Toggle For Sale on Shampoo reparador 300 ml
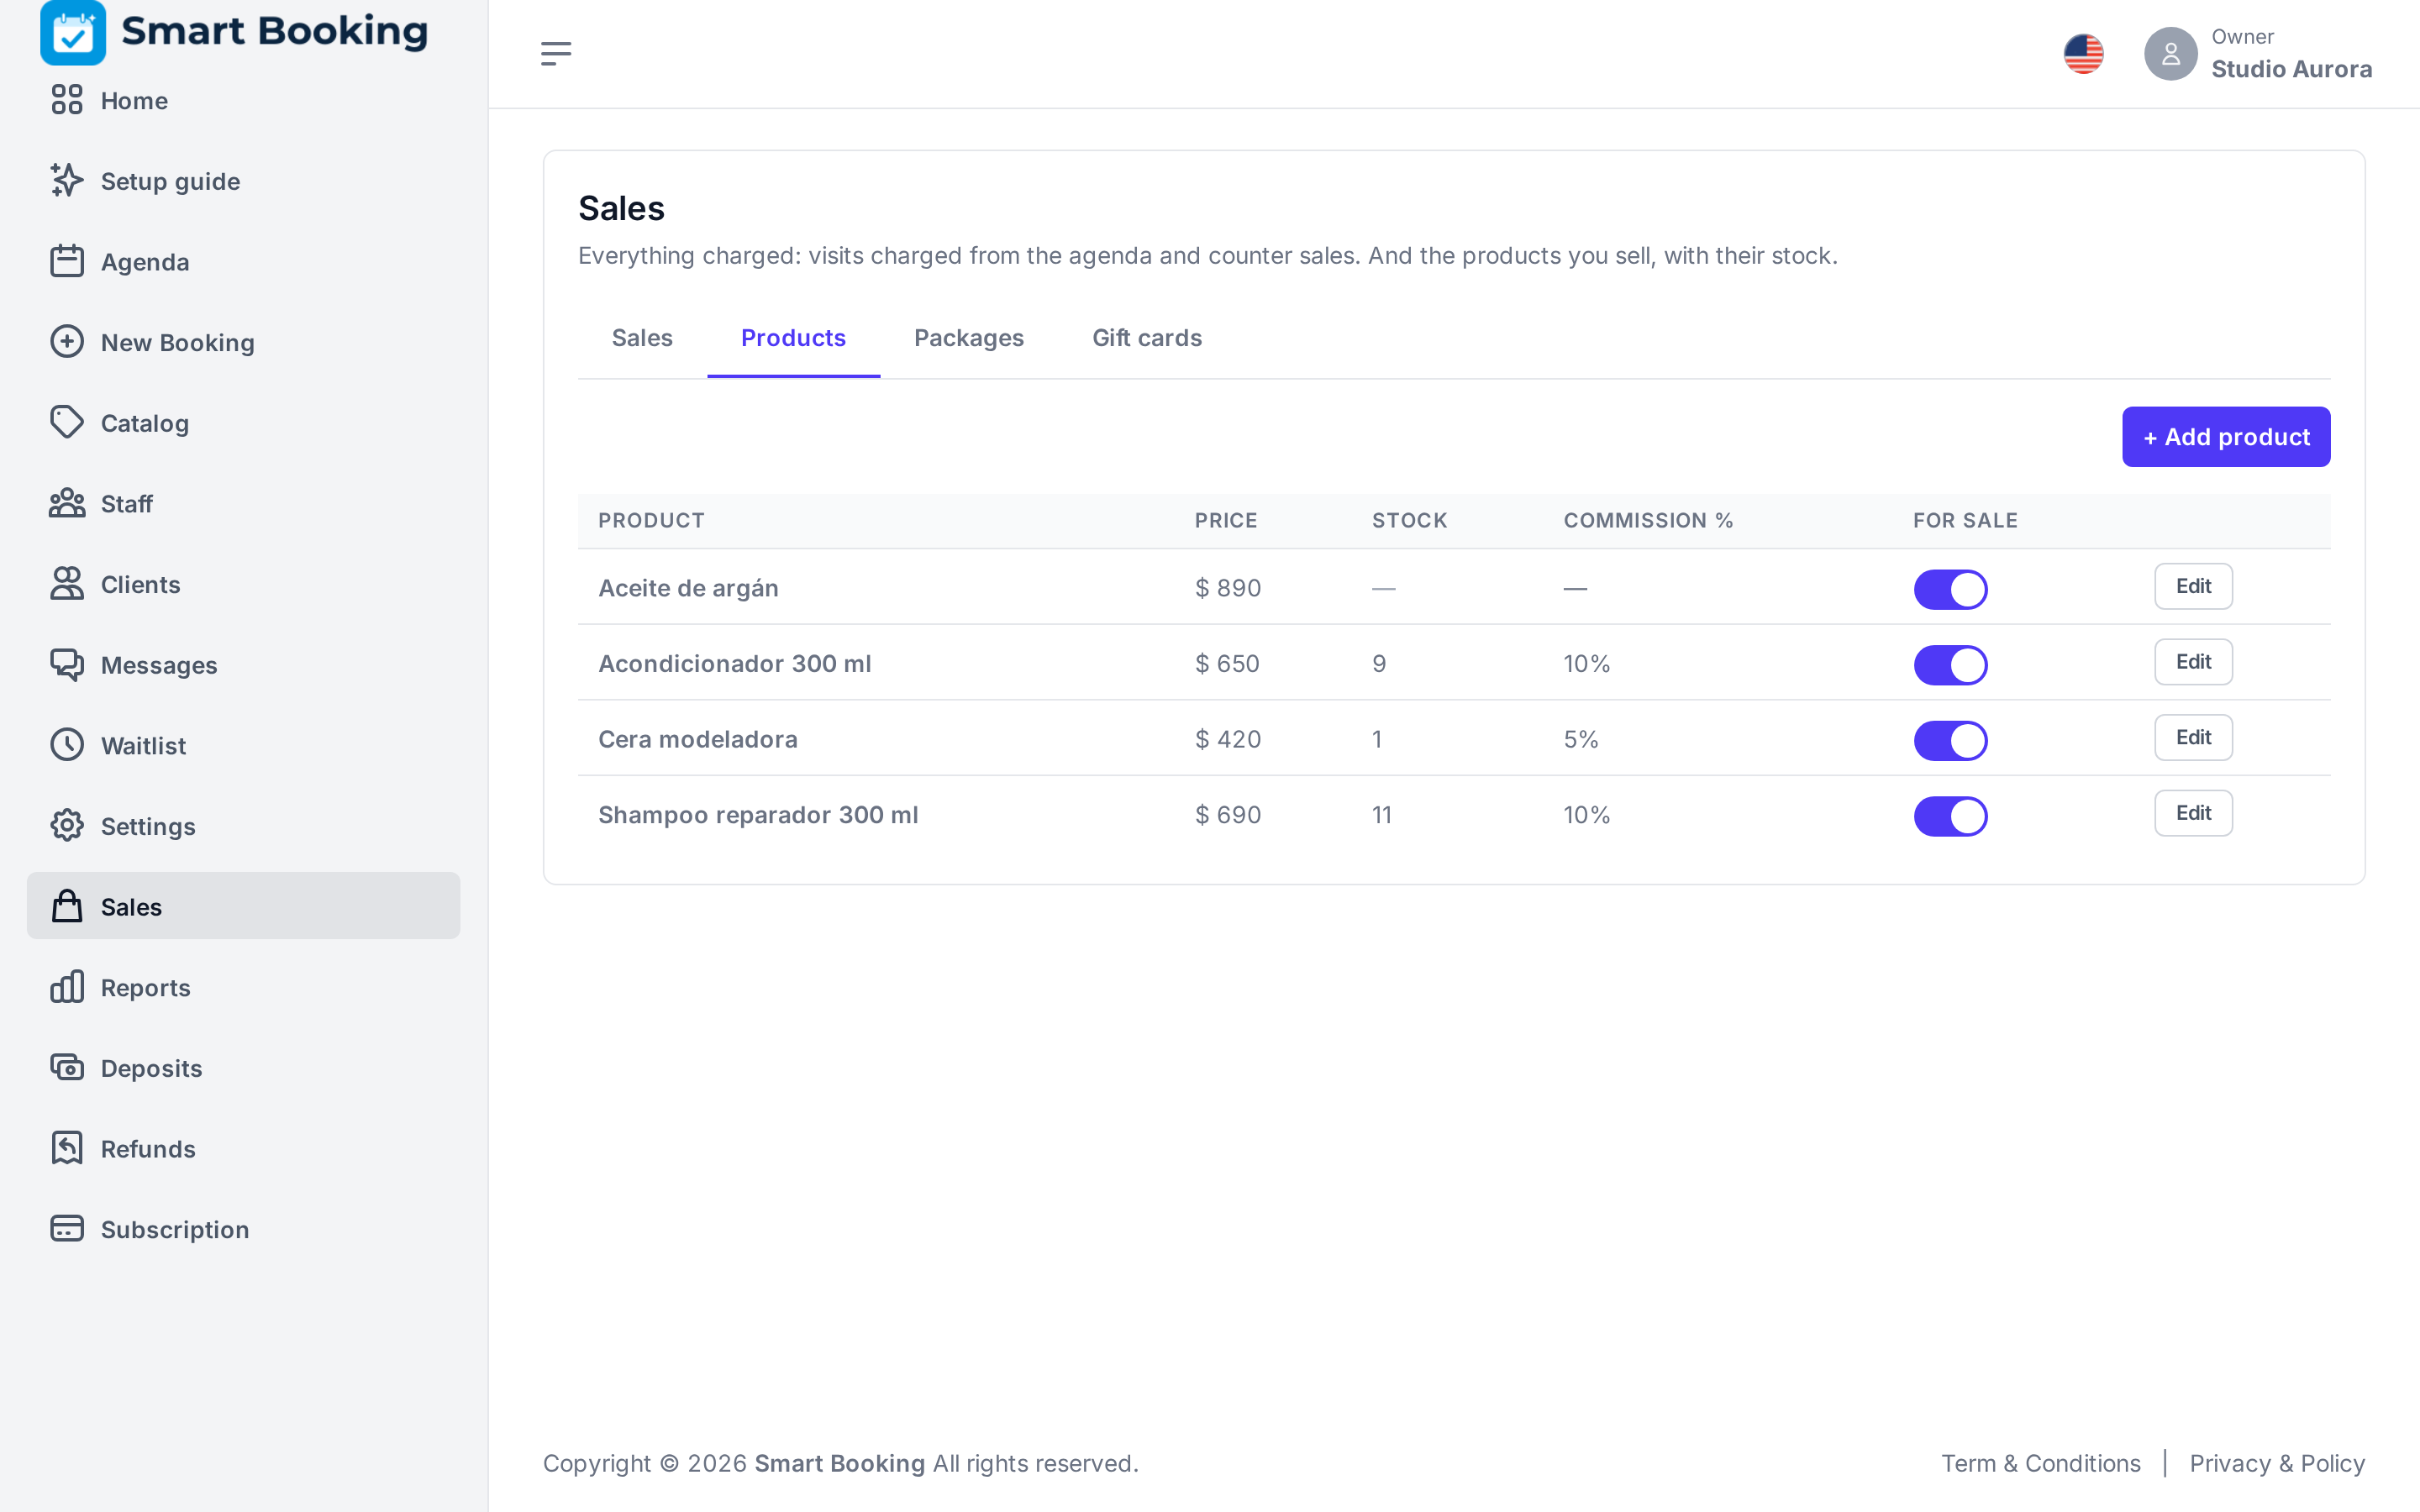This screenshot has width=2420, height=1512. pyautogui.click(x=1950, y=816)
